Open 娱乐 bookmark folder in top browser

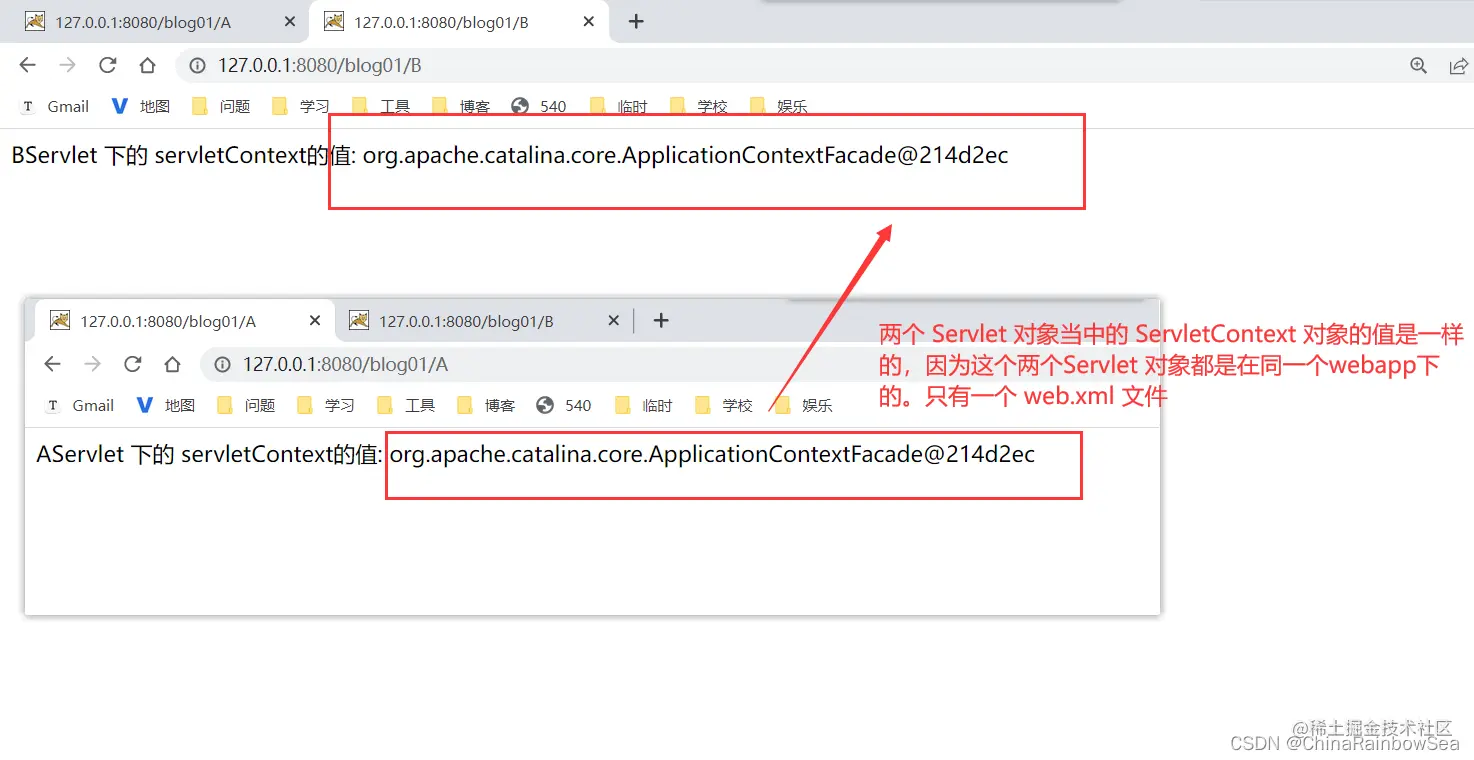[779, 106]
